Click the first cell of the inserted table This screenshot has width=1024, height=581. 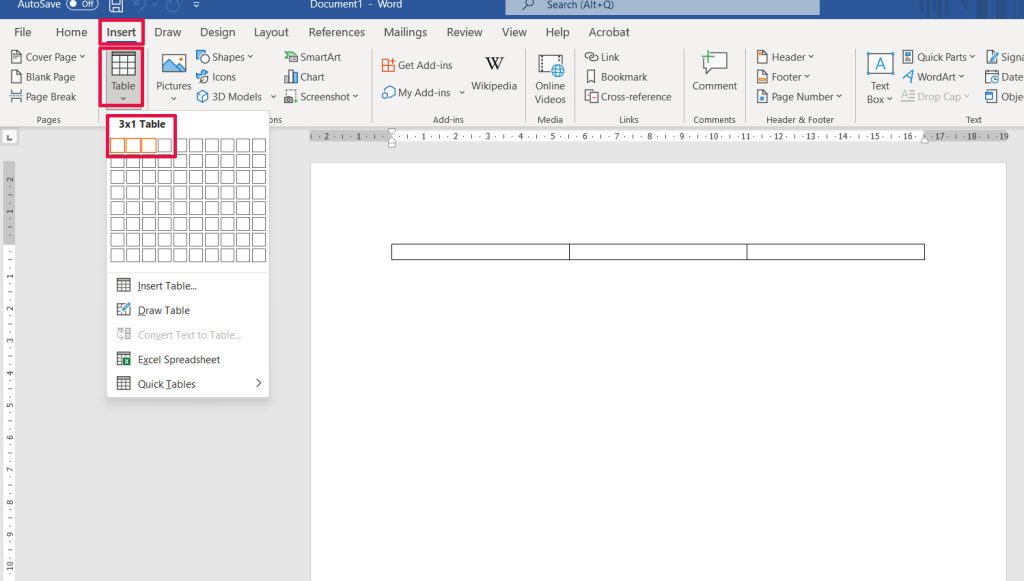(x=480, y=252)
